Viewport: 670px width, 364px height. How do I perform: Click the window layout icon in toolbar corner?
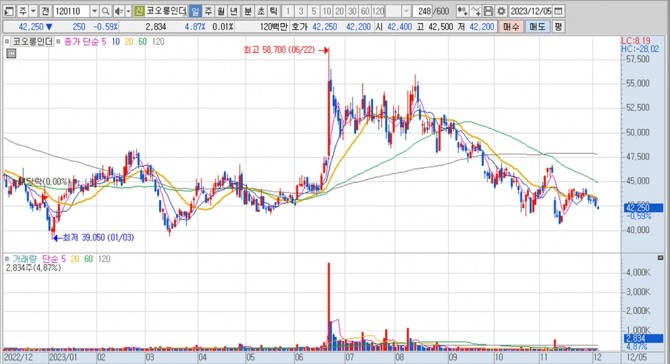point(9,11)
